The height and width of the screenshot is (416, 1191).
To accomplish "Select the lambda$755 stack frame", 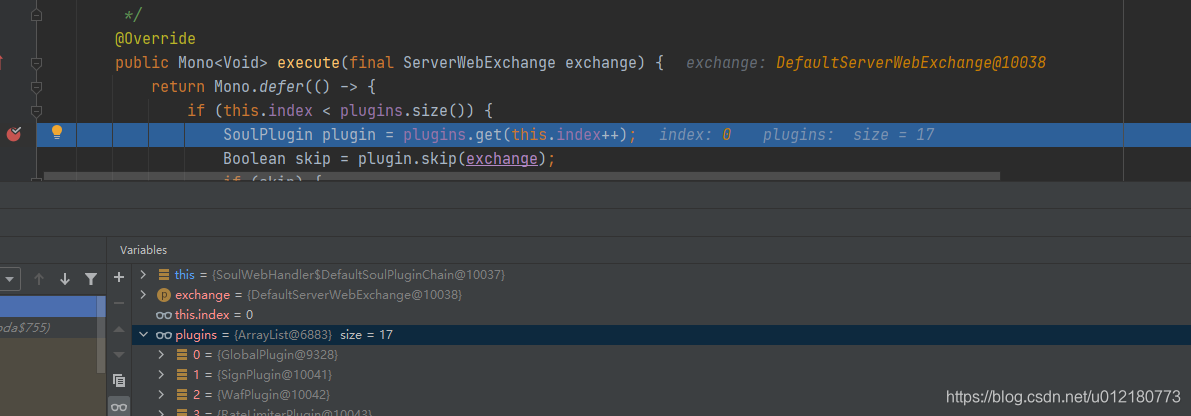I will point(50,327).
